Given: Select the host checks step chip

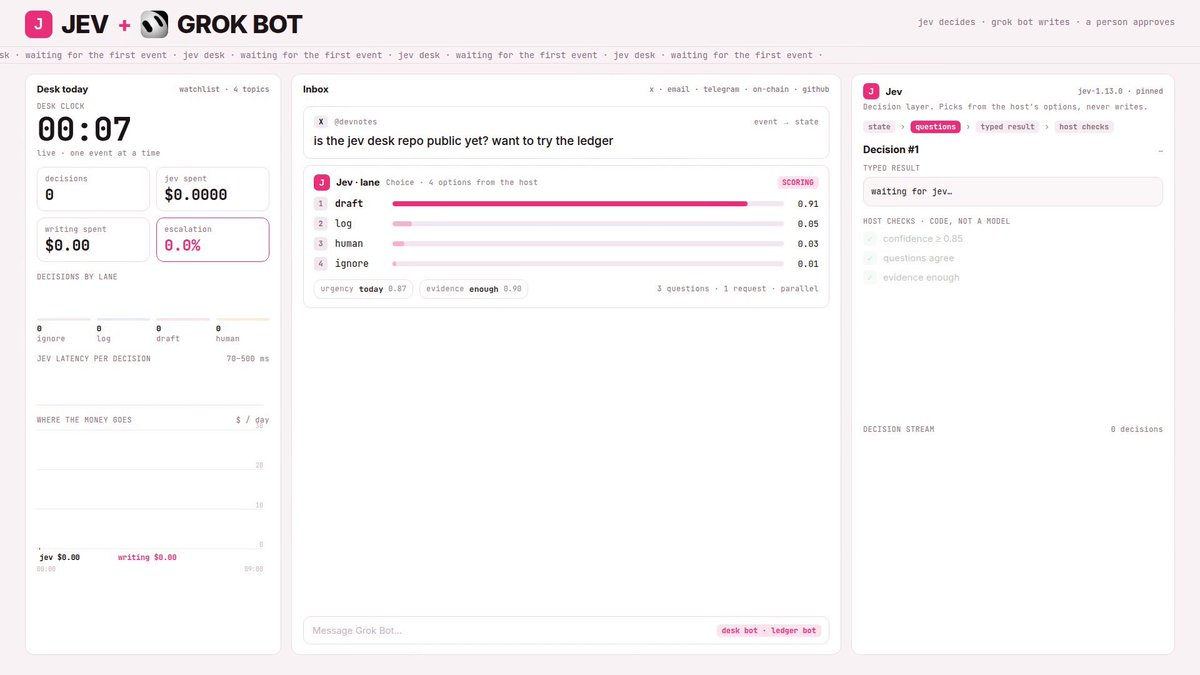Looking at the screenshot, I should [1084, 127].
